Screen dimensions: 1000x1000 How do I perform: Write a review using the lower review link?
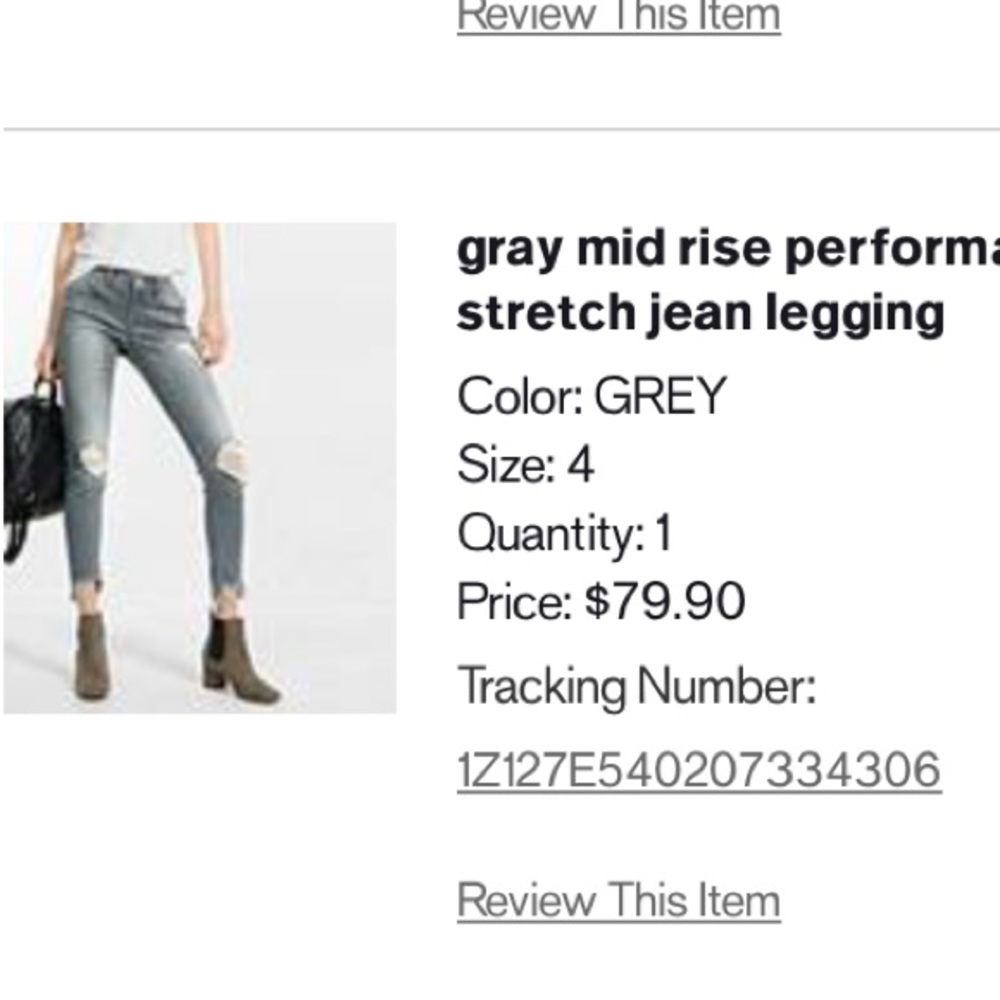[x=616, y=898]
